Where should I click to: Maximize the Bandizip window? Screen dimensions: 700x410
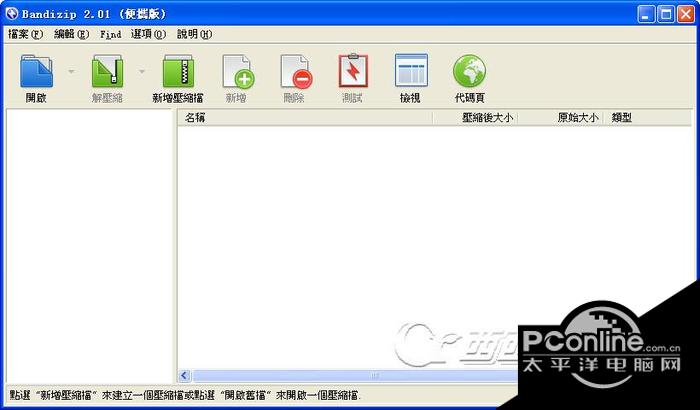click(665, 14)
